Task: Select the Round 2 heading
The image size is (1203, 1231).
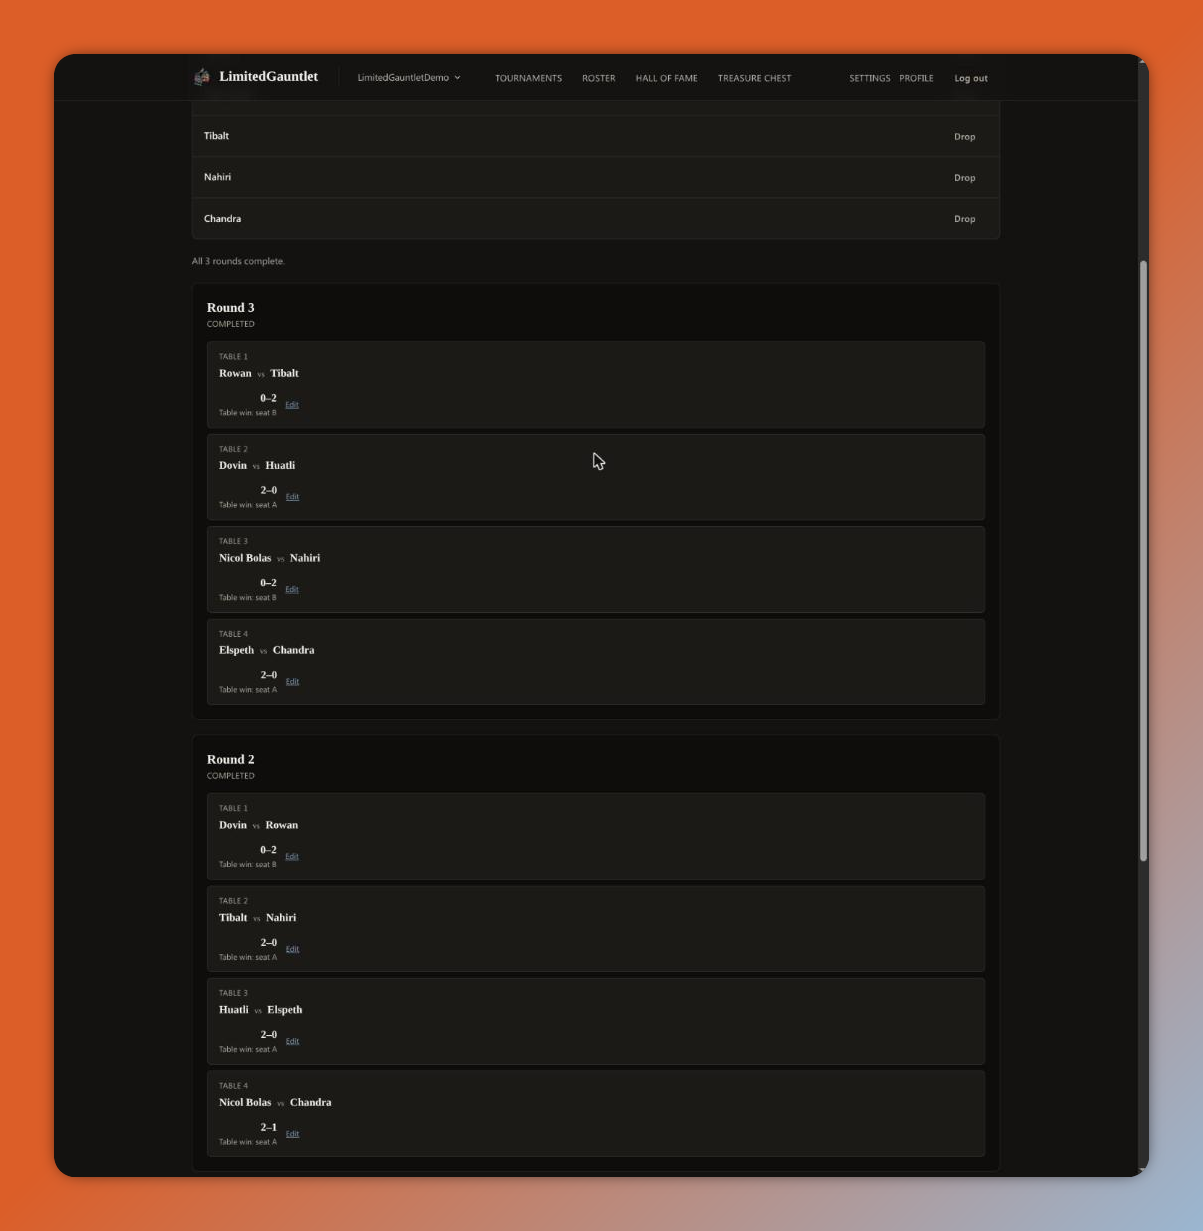Action: coord(230,760)
